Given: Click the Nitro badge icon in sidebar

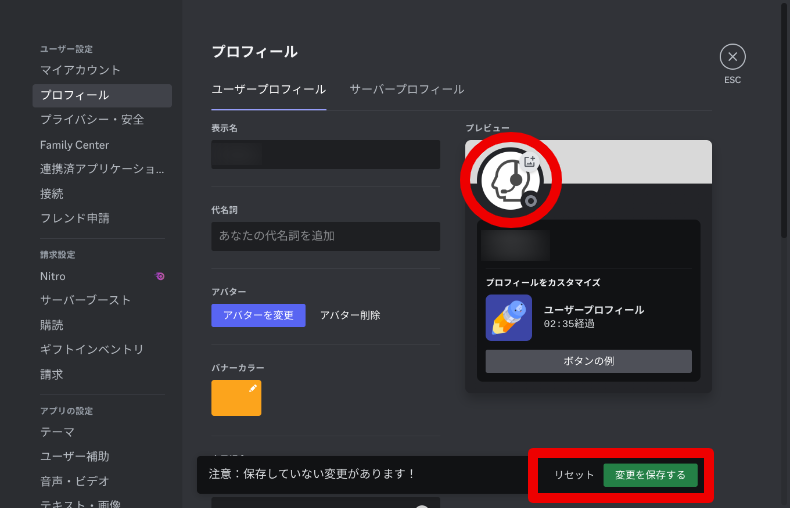Looking at the screenshot, I should pos(160,276).
